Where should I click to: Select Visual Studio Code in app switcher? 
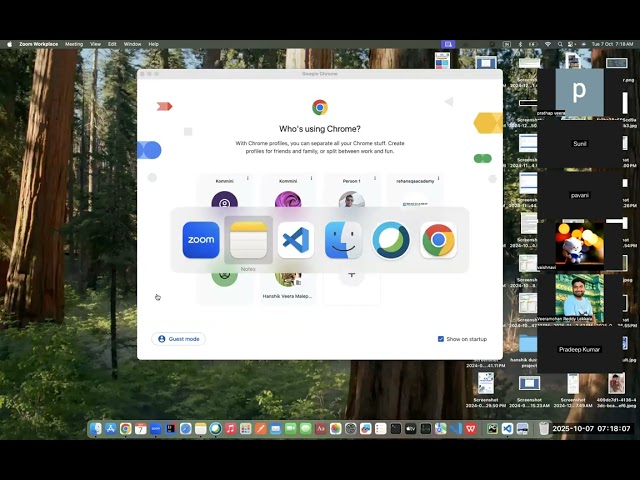[296, 240]
